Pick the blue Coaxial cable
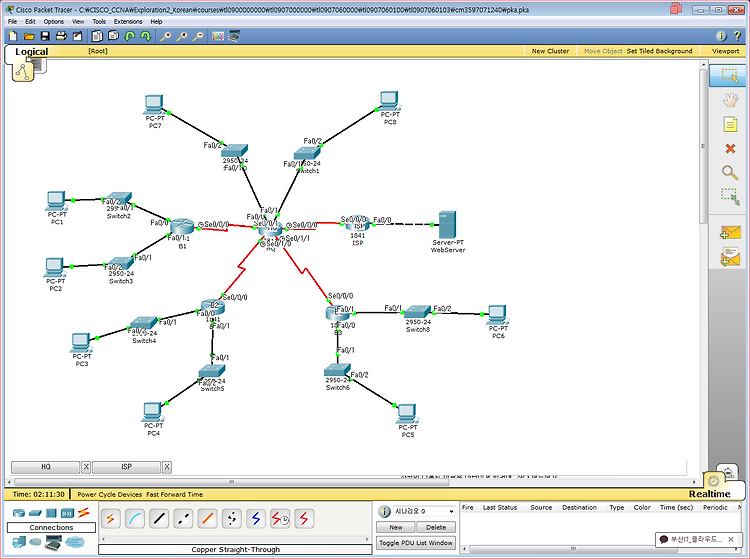Screen dimensions: 750x559 (x=256, y=519)
